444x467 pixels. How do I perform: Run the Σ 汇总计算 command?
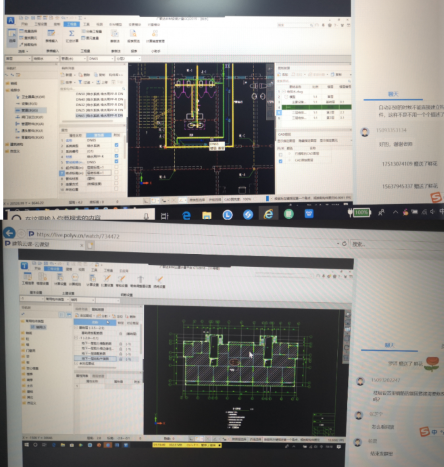click(72, 36)
